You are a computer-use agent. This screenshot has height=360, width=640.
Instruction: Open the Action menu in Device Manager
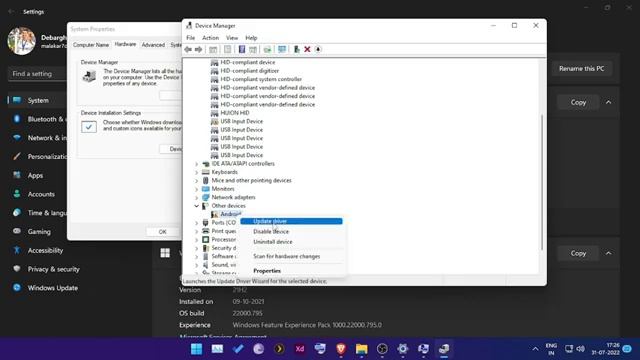pyautogui.click(x=211, y=38)
